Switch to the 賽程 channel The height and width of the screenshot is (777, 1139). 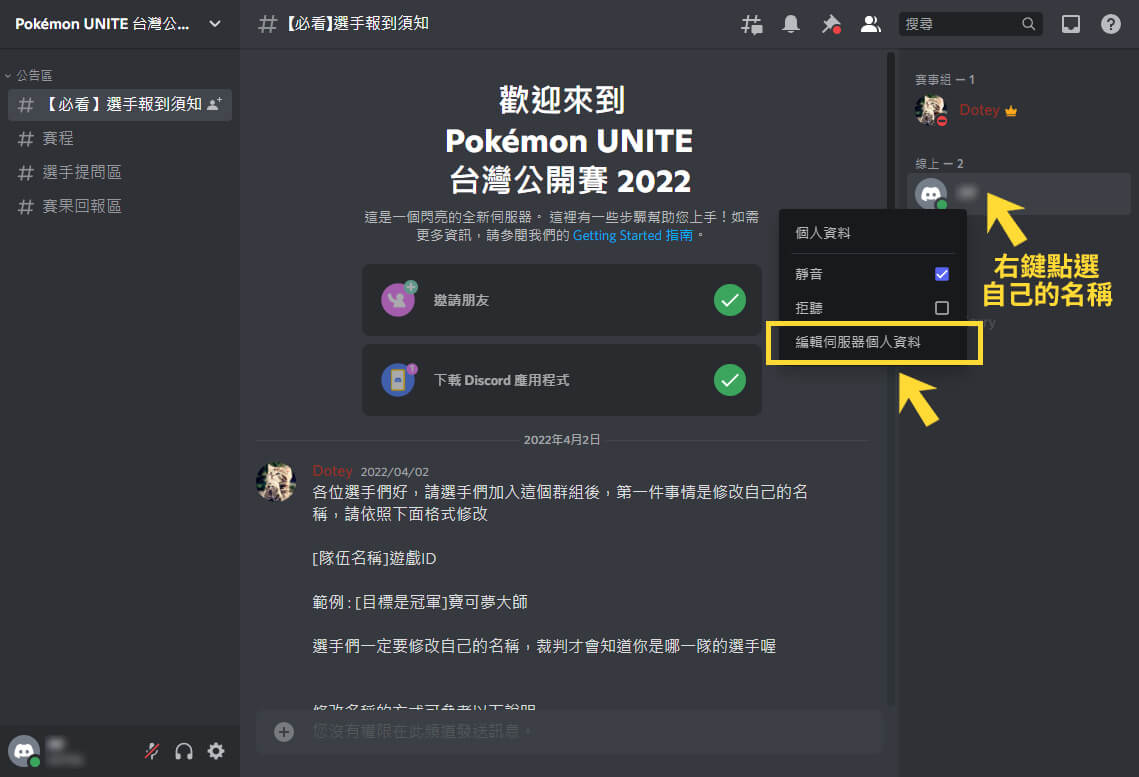coord(120,139)
